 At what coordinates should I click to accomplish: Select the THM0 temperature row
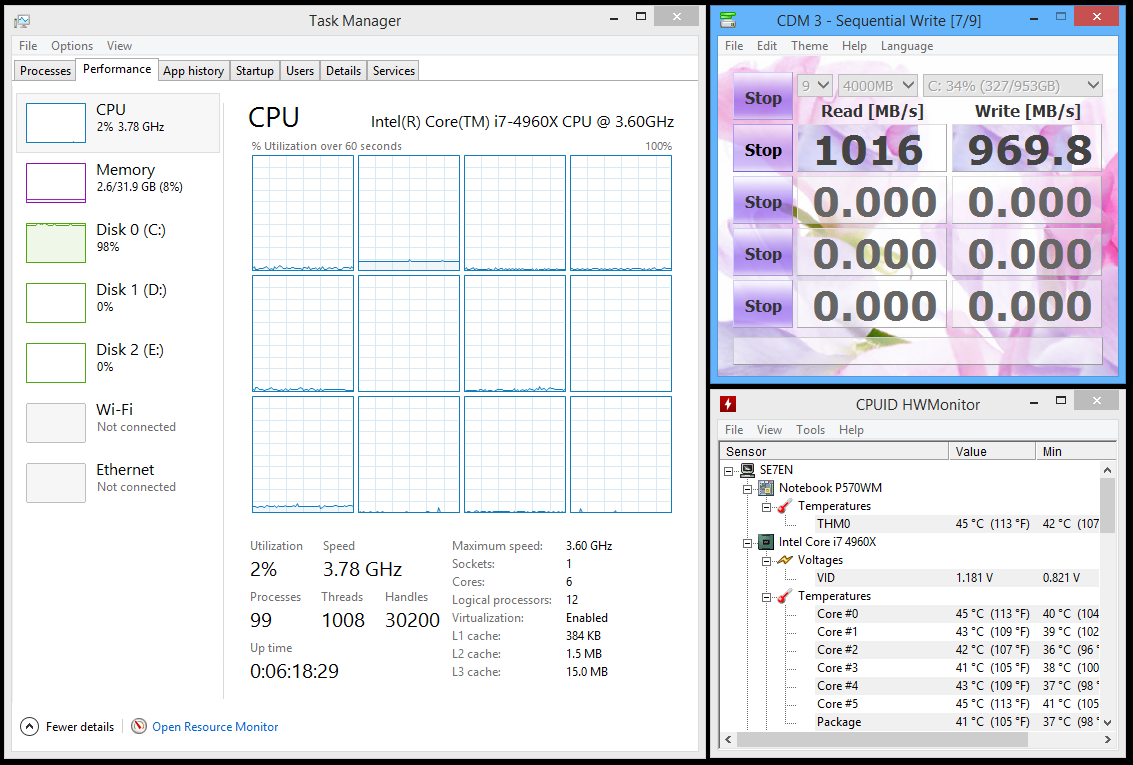(956, 524)
